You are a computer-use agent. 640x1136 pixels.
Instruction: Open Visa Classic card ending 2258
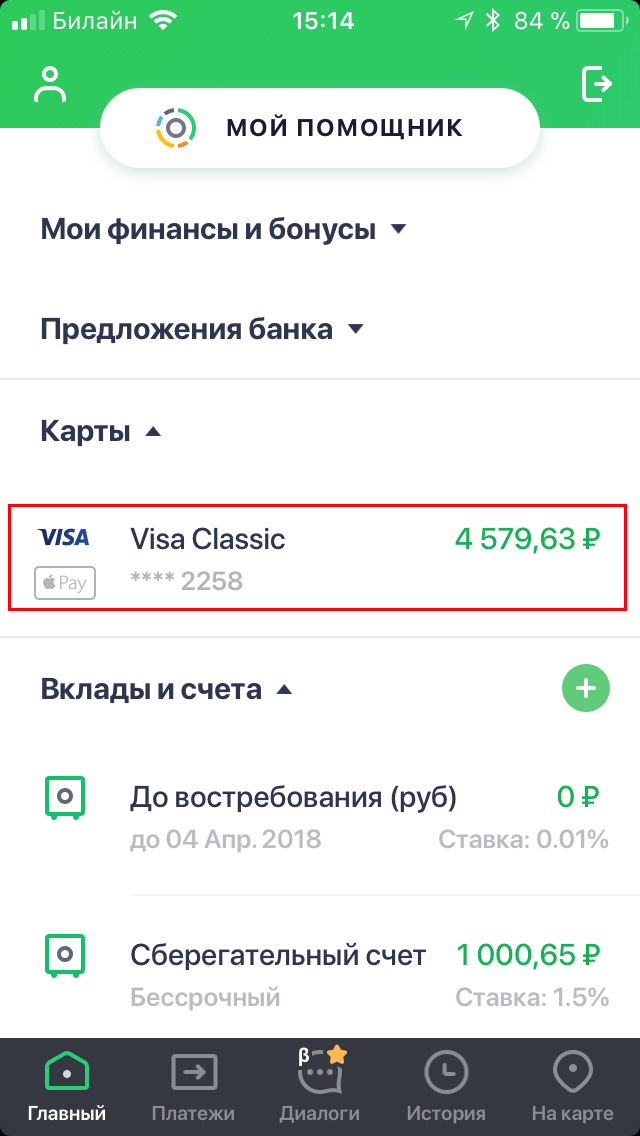tap(320, 558)
